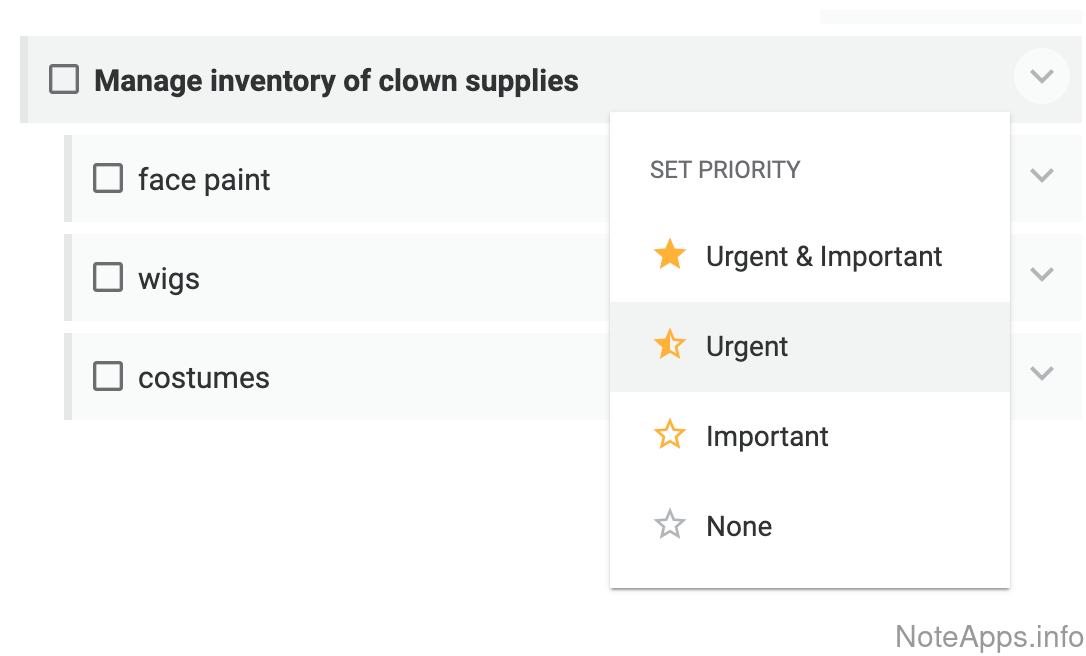Expand the wigs options chevron
This screenshot has height=656, width=1086.
pyautogui.click(x=1042, y=274)
